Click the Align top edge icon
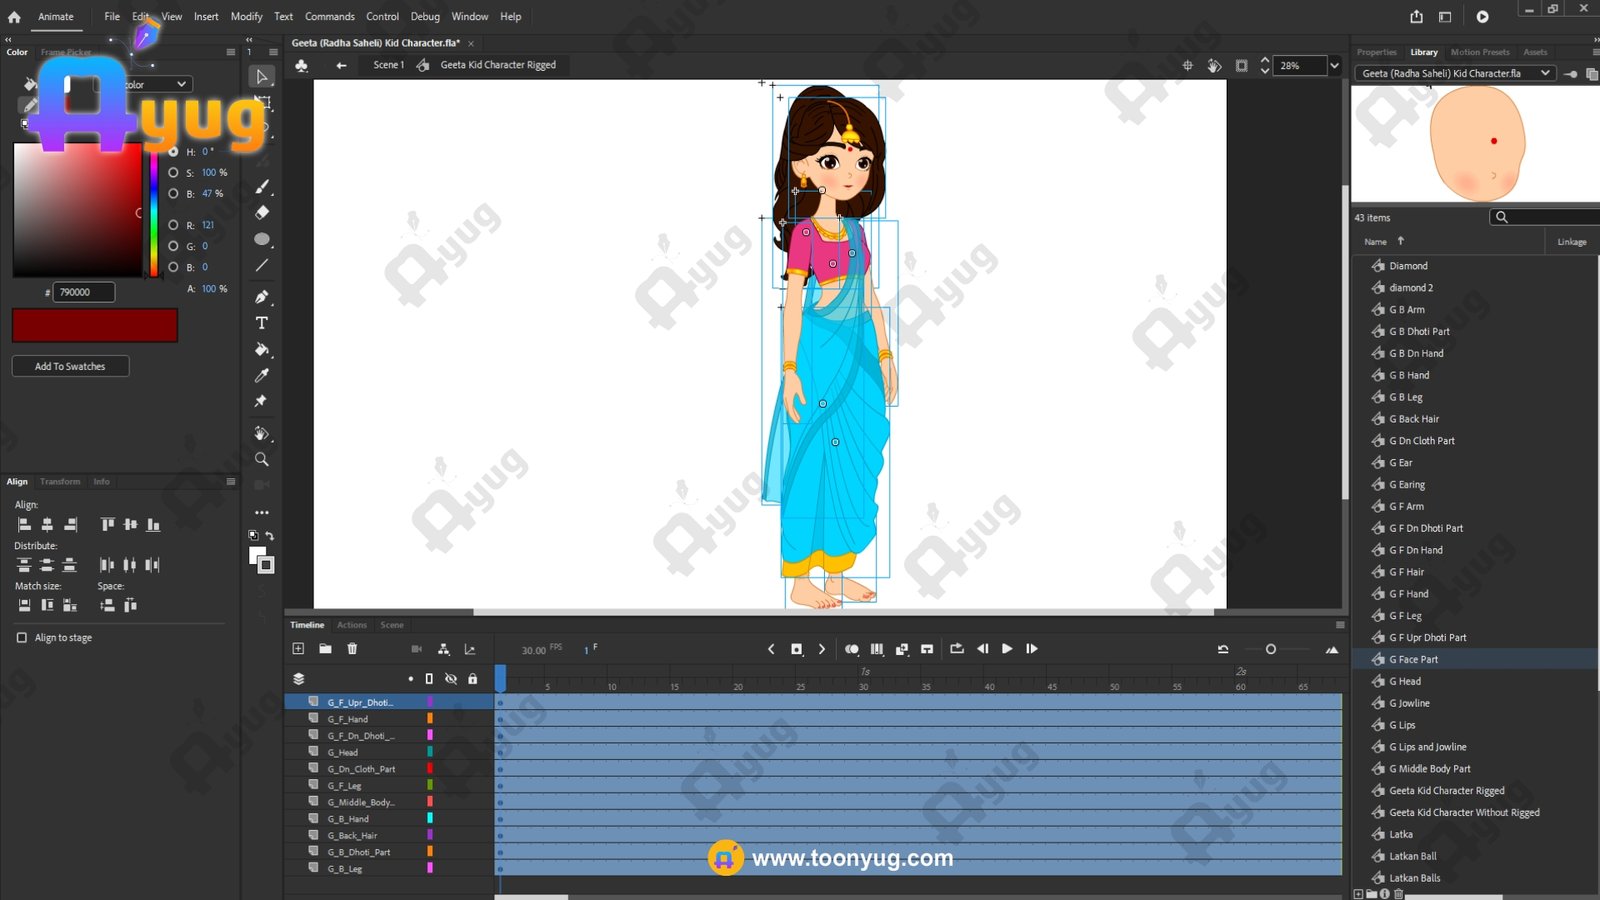 [x=107, y=525]
